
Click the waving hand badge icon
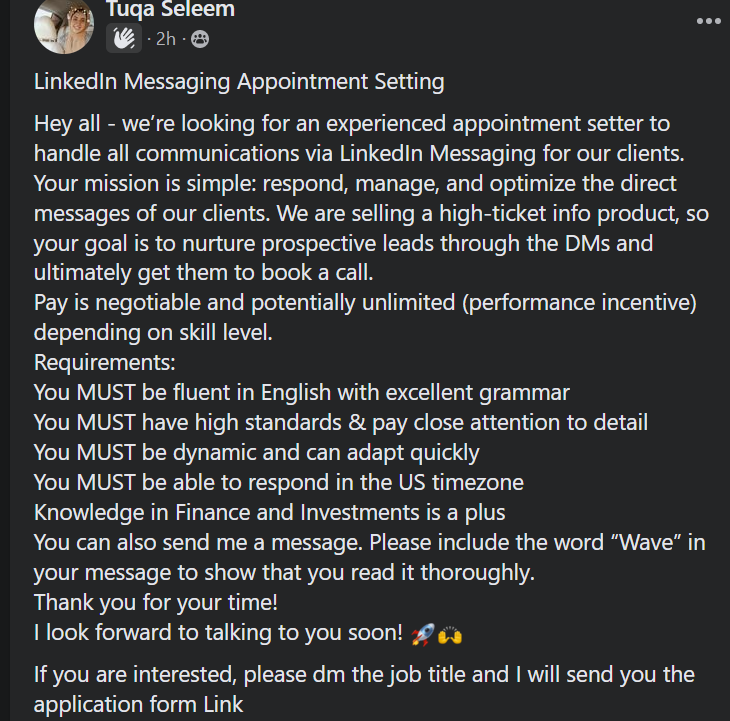[124, 38]
